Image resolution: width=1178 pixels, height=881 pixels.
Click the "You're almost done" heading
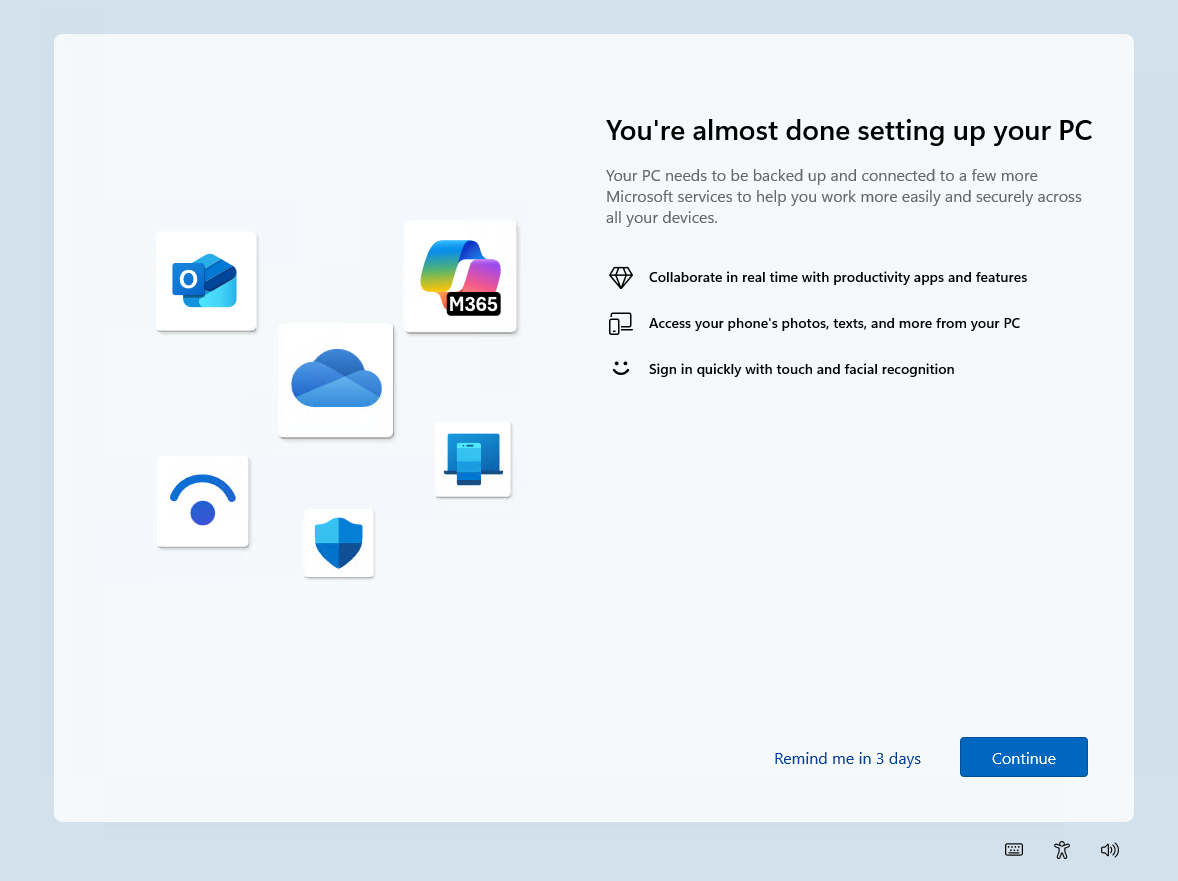point(848,130)
